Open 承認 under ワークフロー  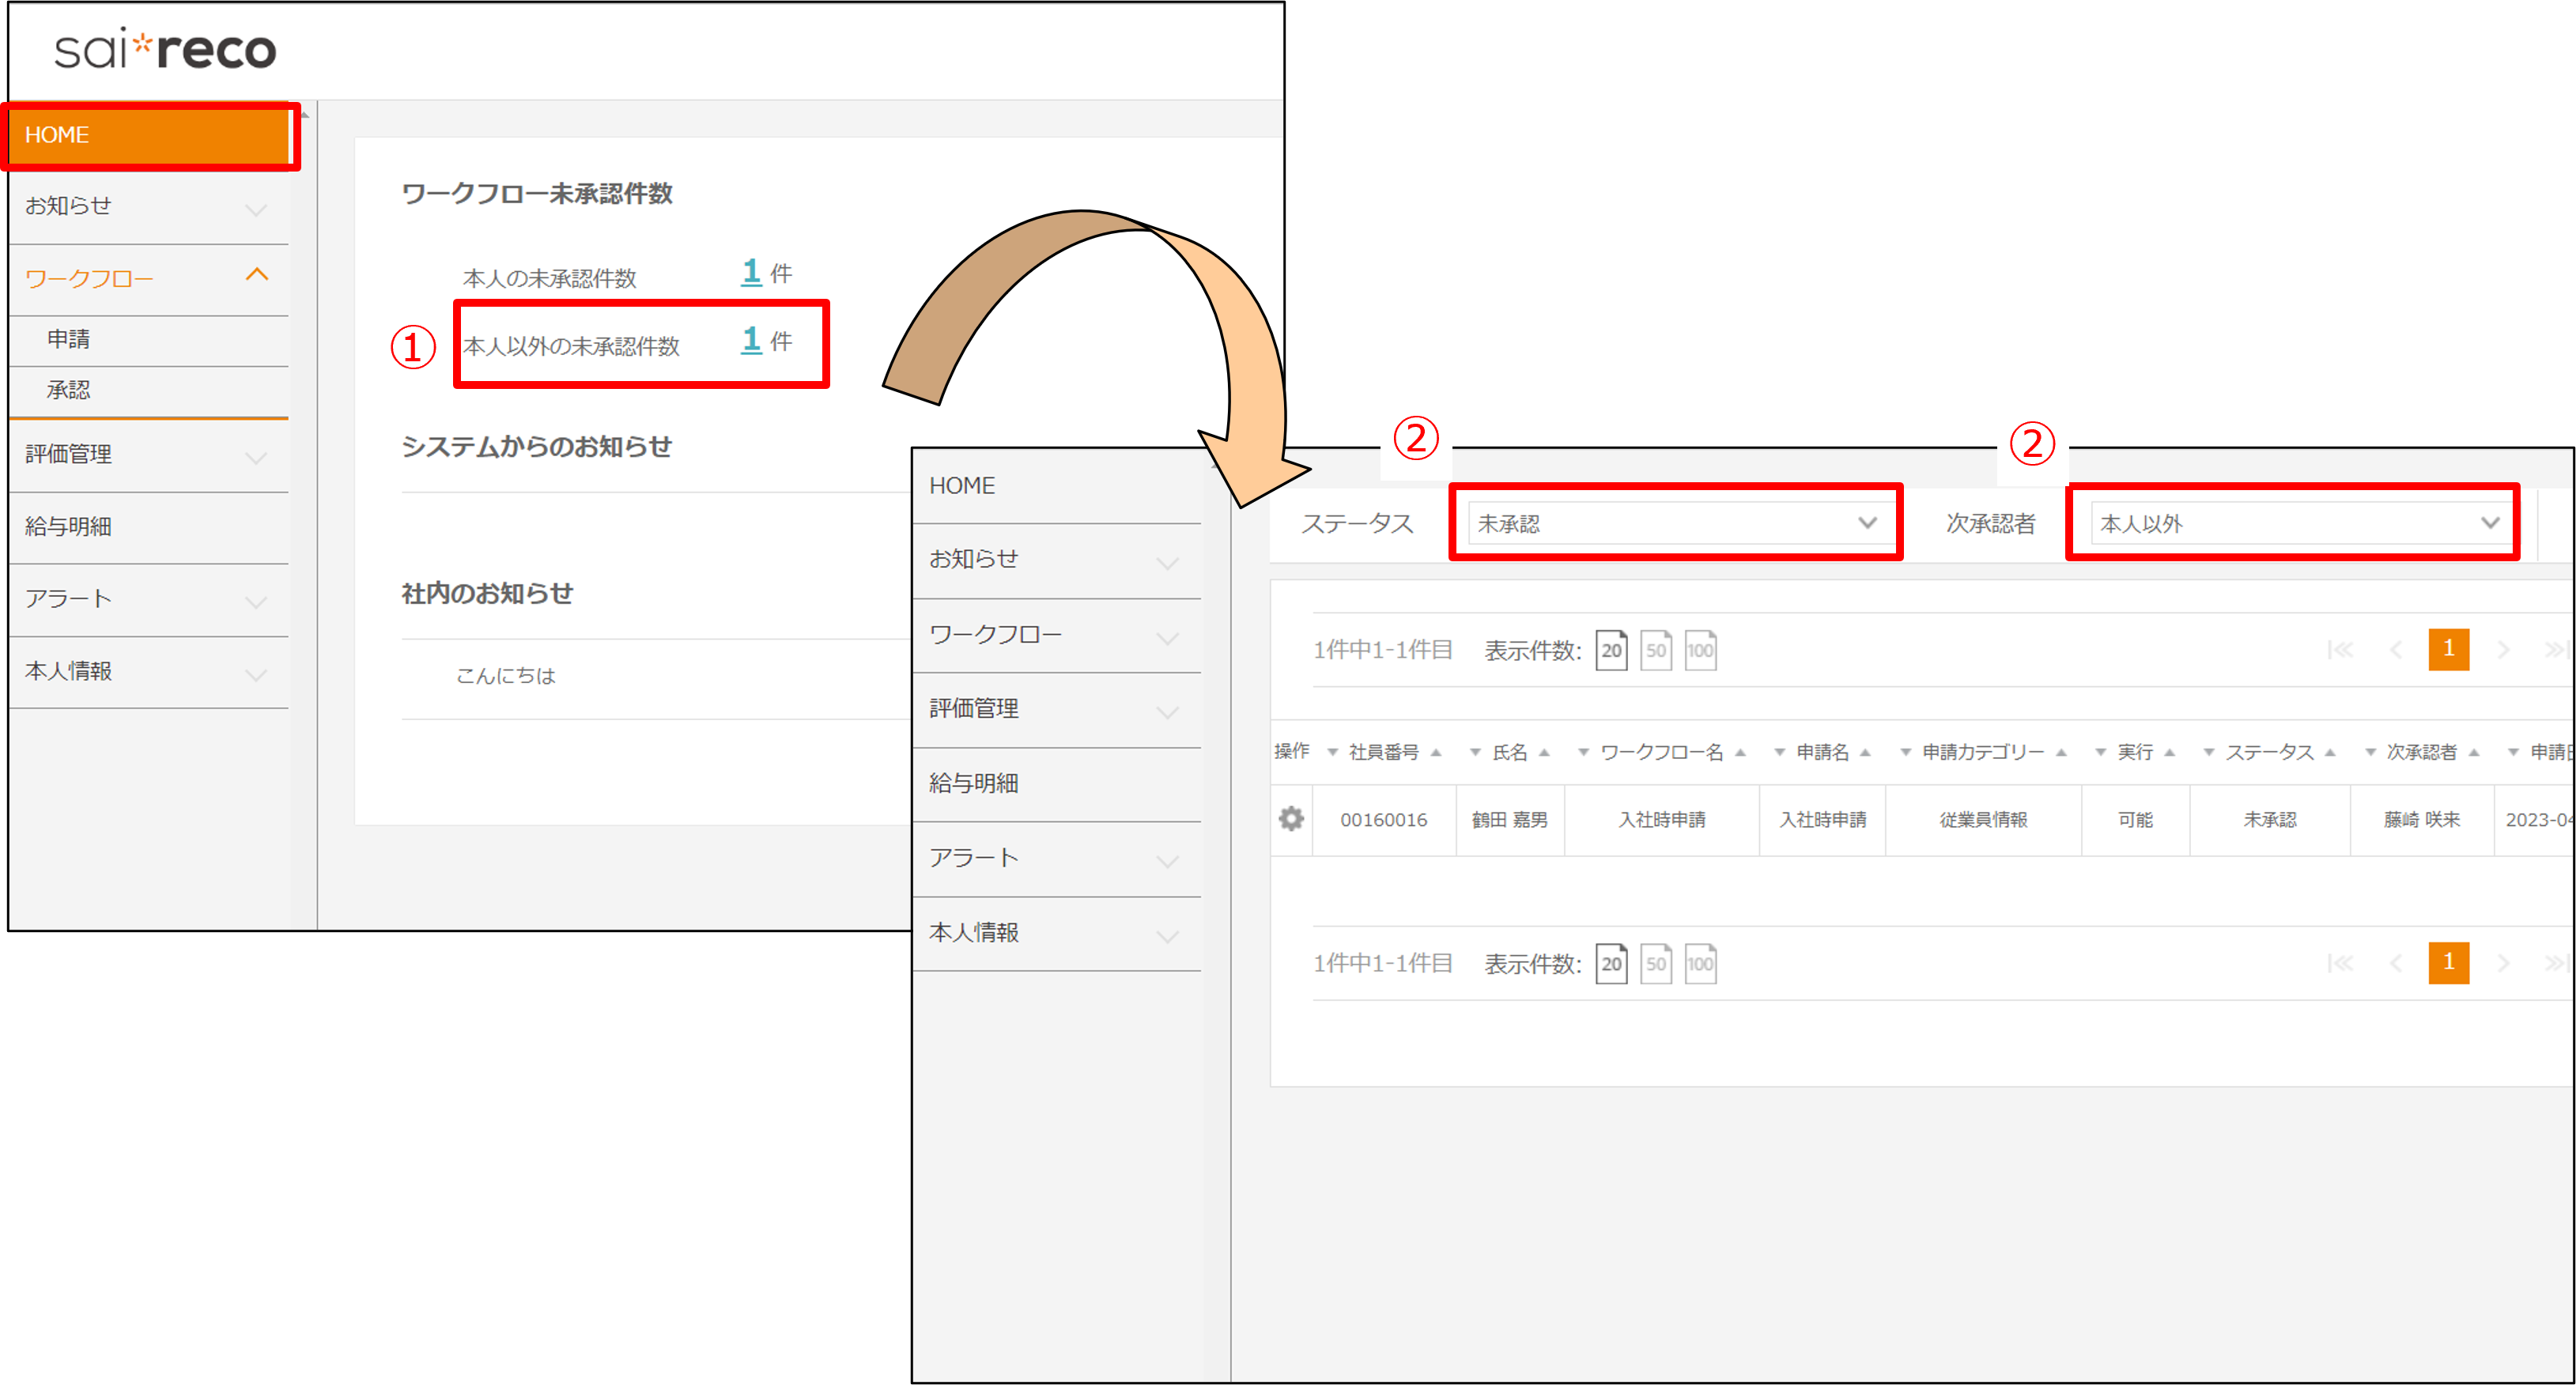(68, 390)
